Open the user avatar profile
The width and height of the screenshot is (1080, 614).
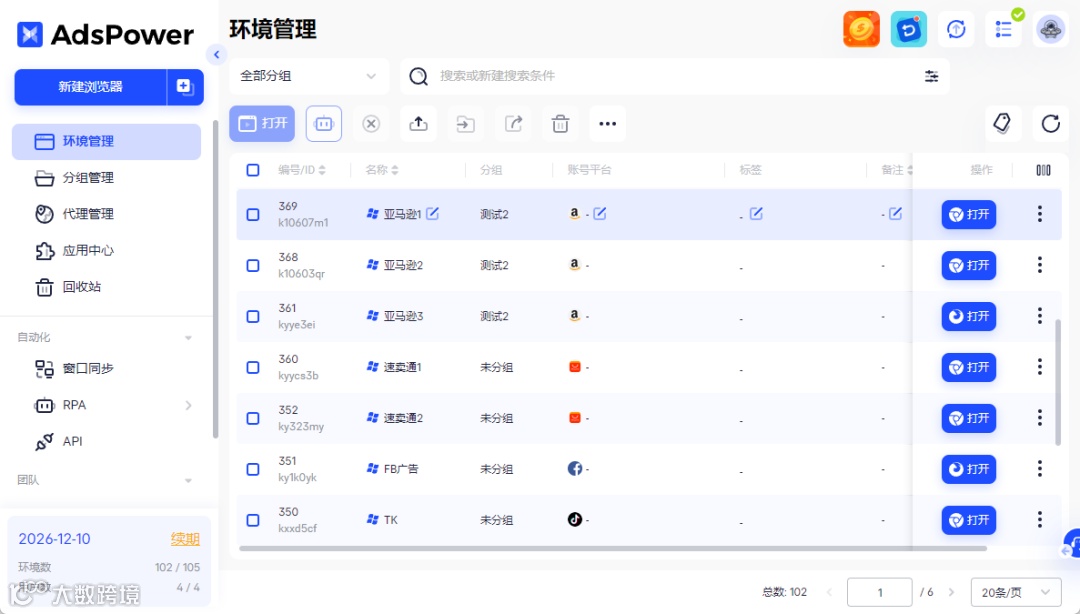point(1050,30)
